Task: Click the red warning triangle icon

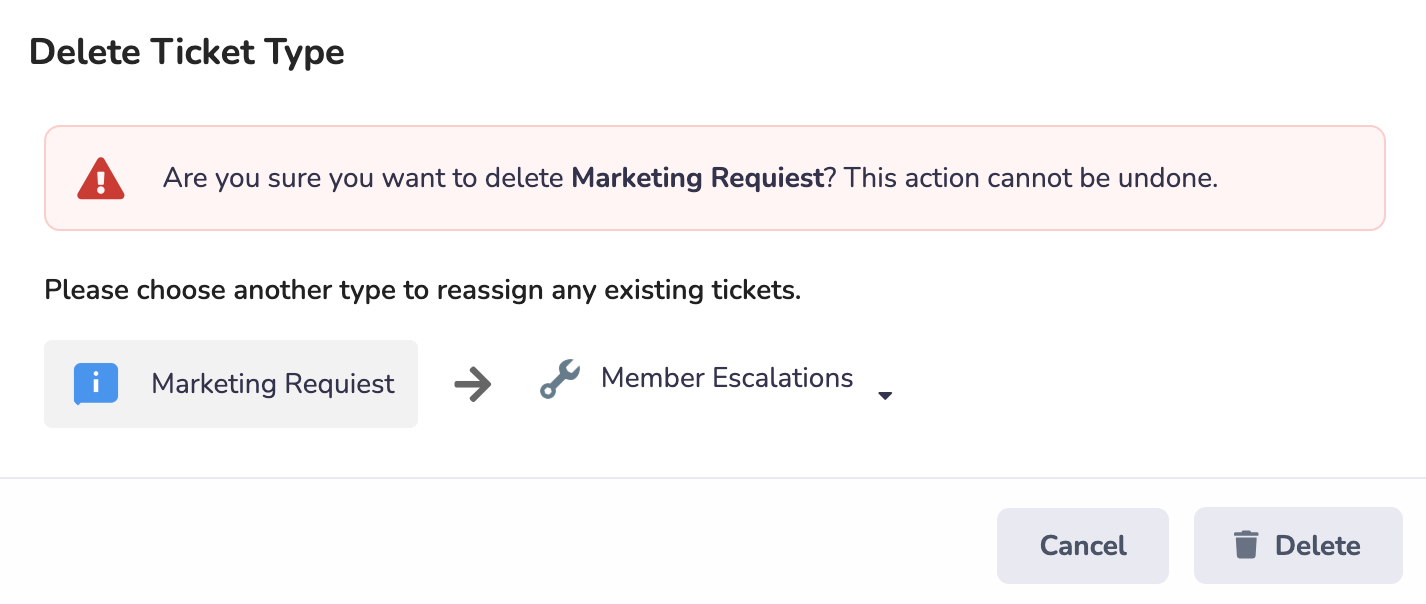Action: coord(100,179)
